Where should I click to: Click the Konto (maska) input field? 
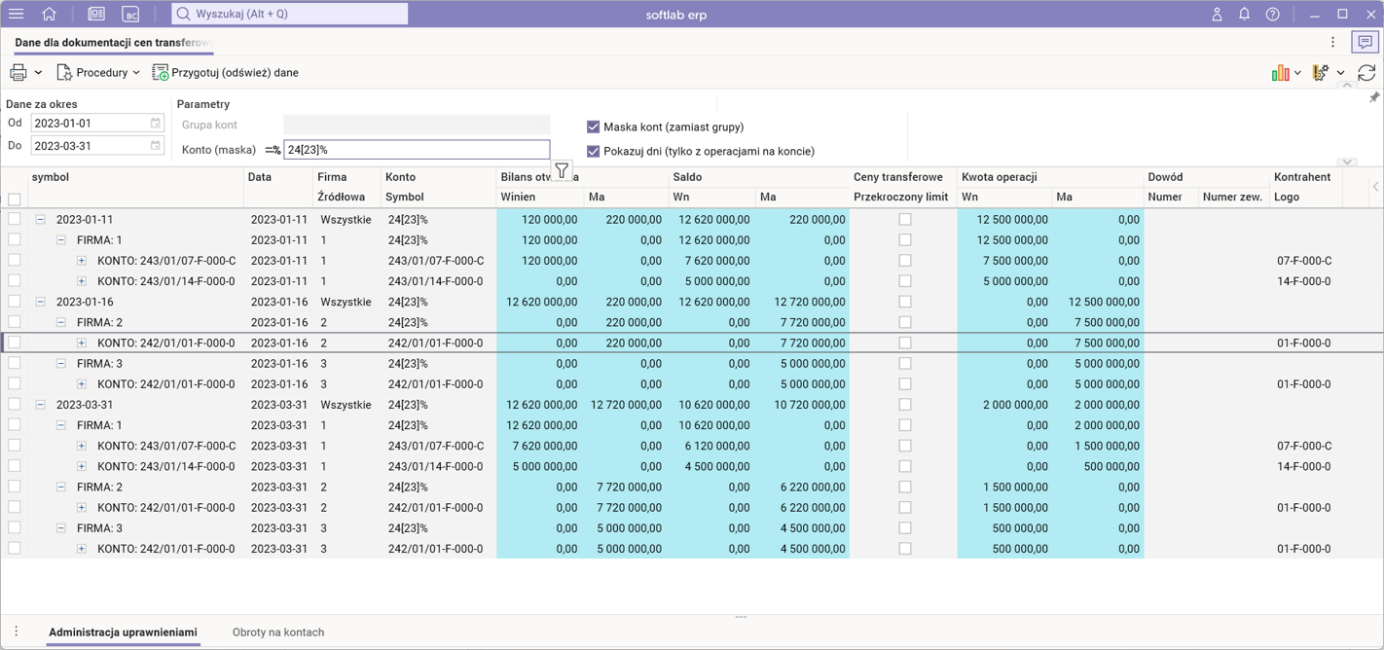(x=416, y=150)
